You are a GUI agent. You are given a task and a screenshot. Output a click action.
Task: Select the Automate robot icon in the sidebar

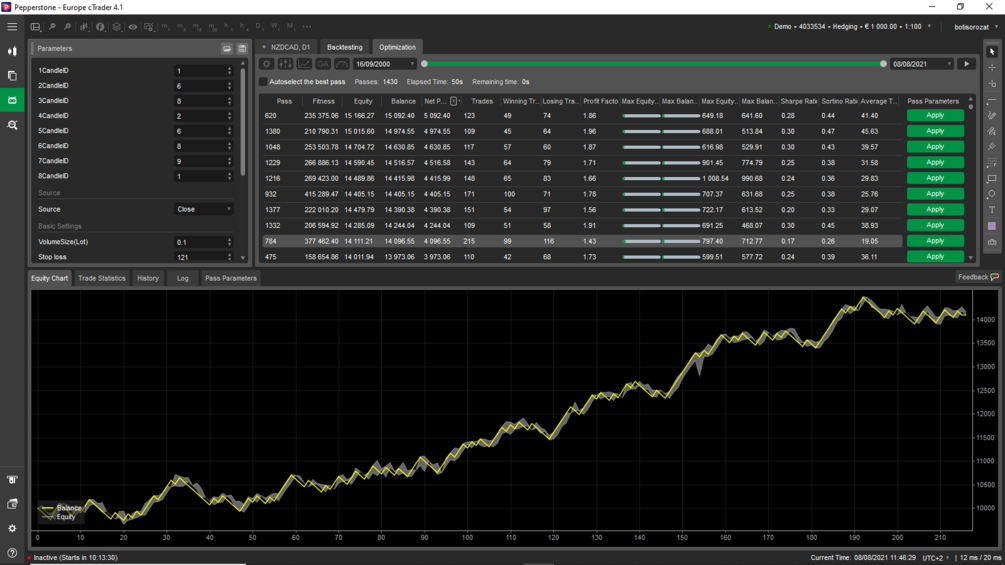12,101
